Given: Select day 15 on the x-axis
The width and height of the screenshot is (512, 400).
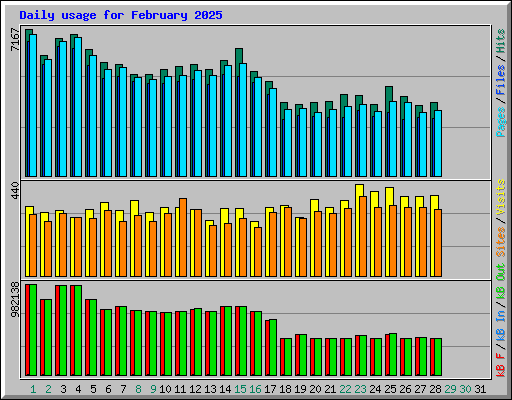Looking at the screenshot, I should tap(240, 389).
